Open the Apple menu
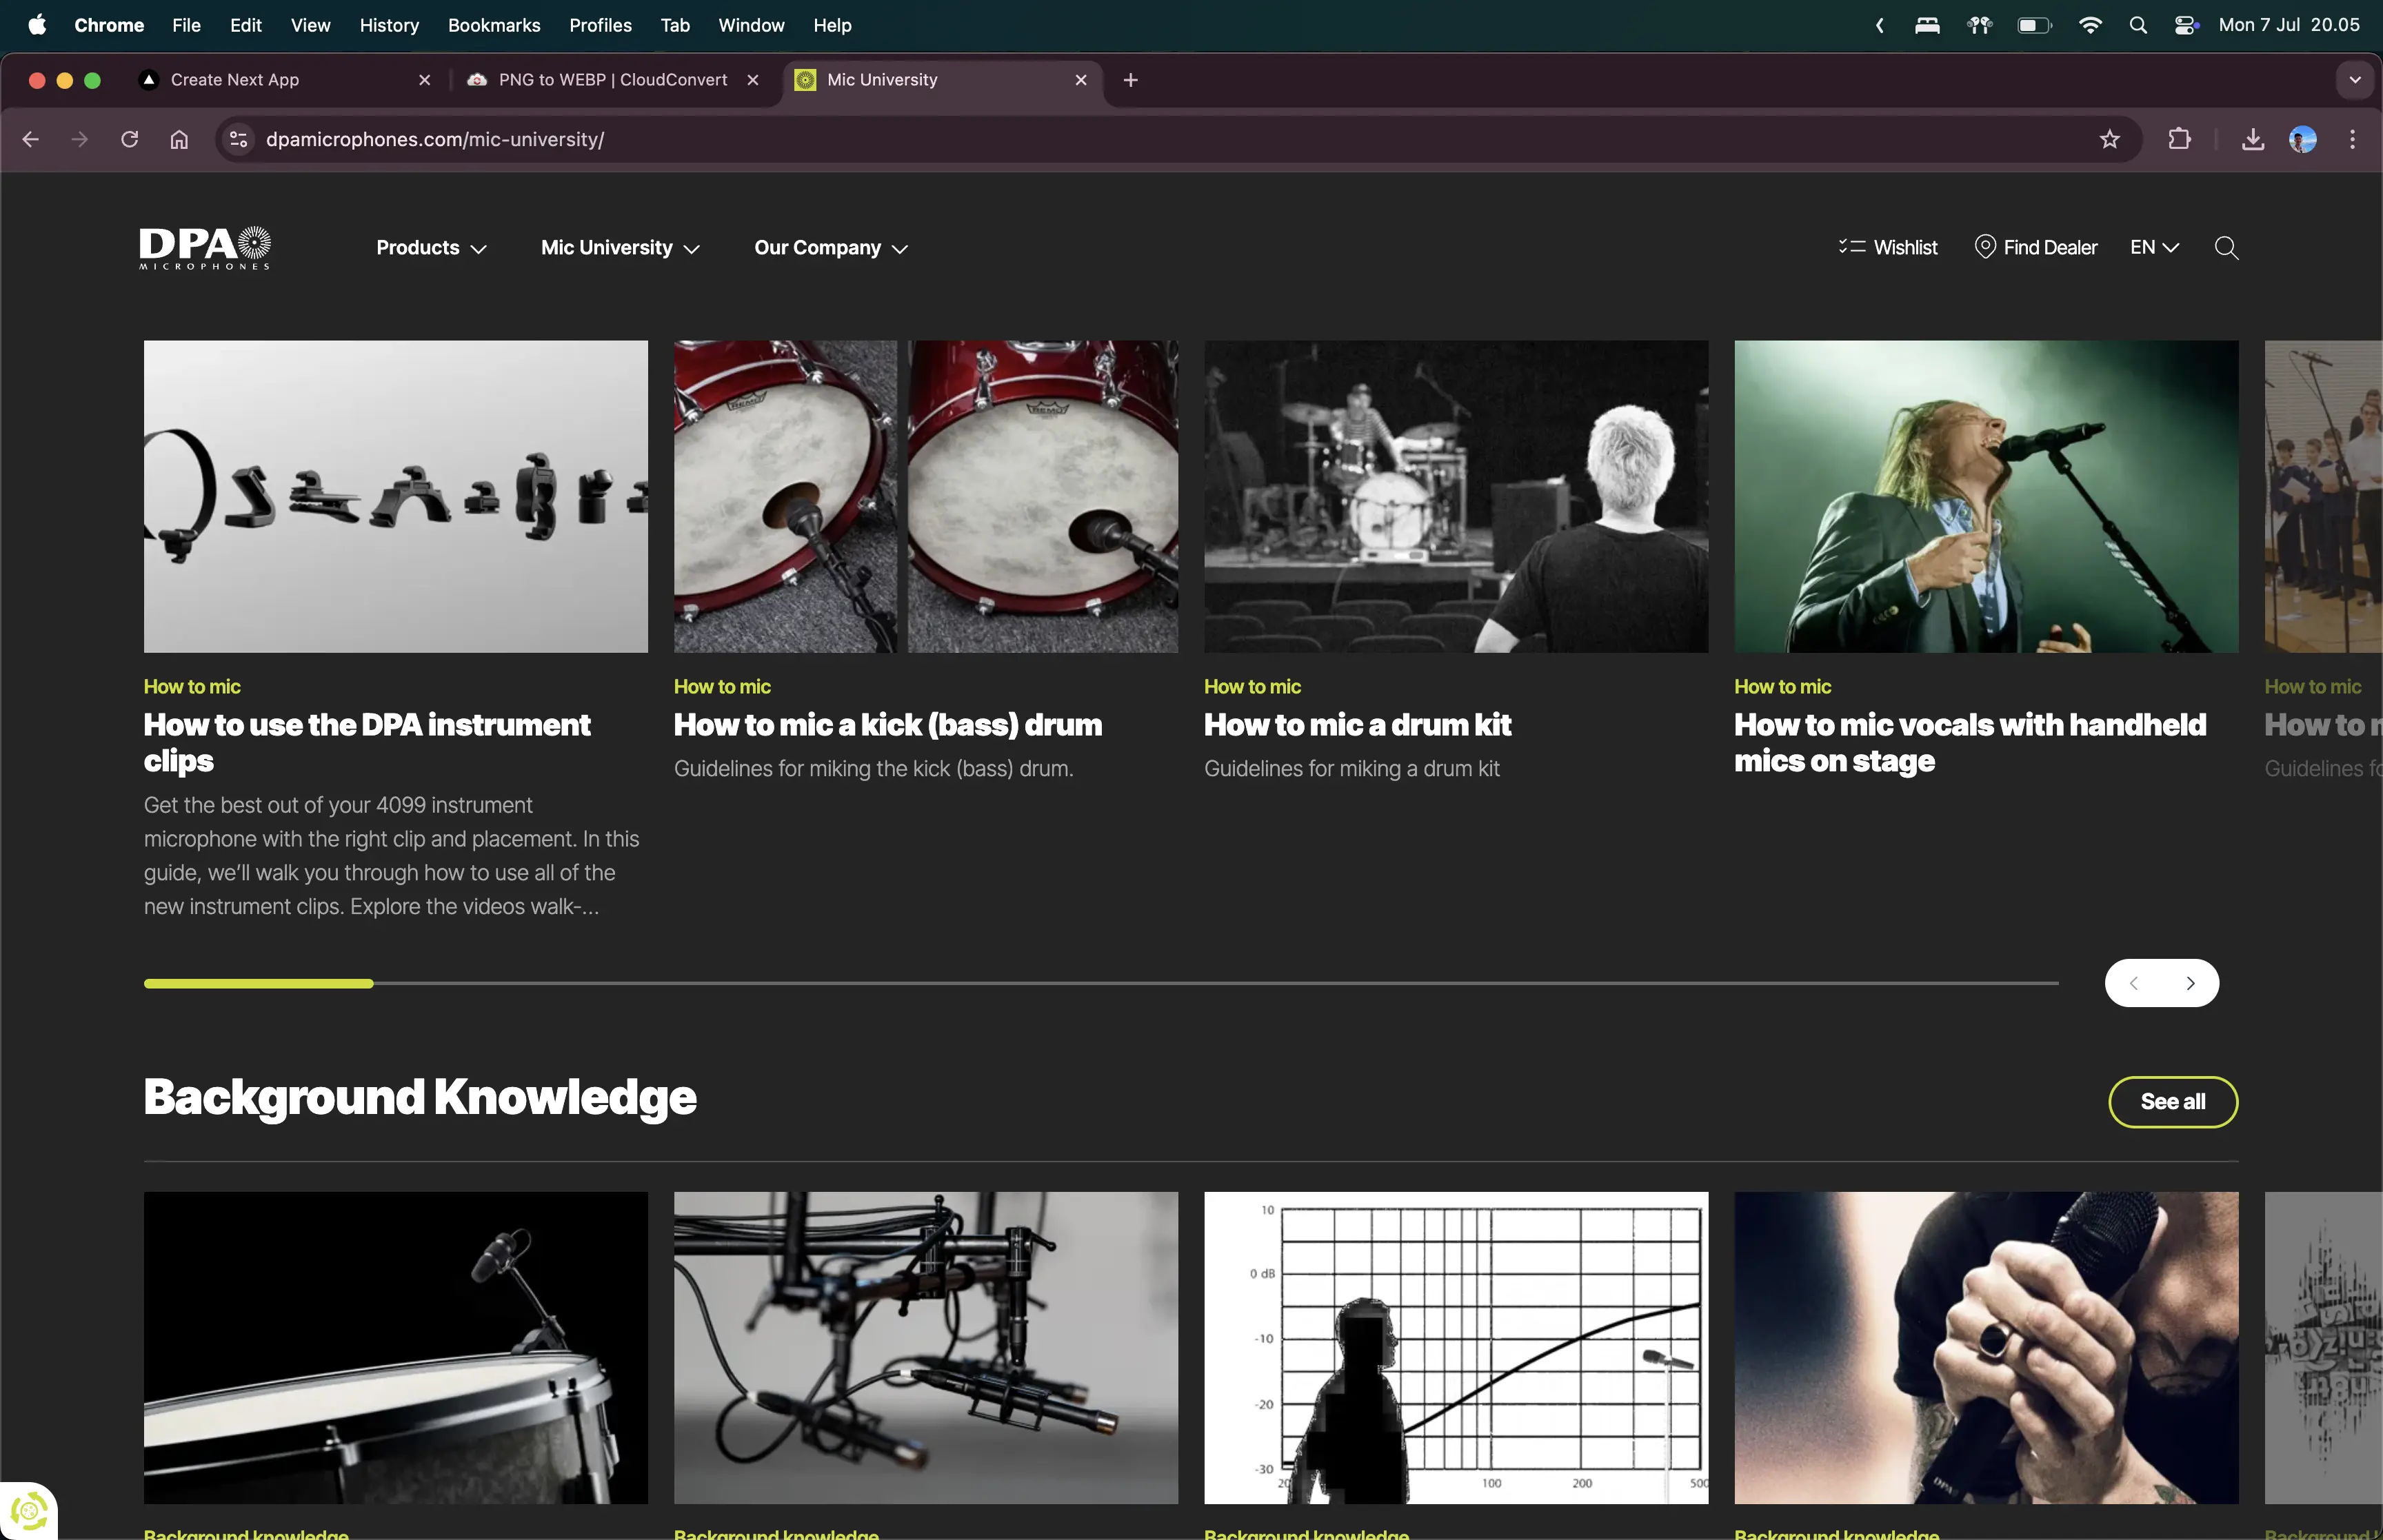The height and width of the screenshot is (1540, 2383). [x=37, y=25]
